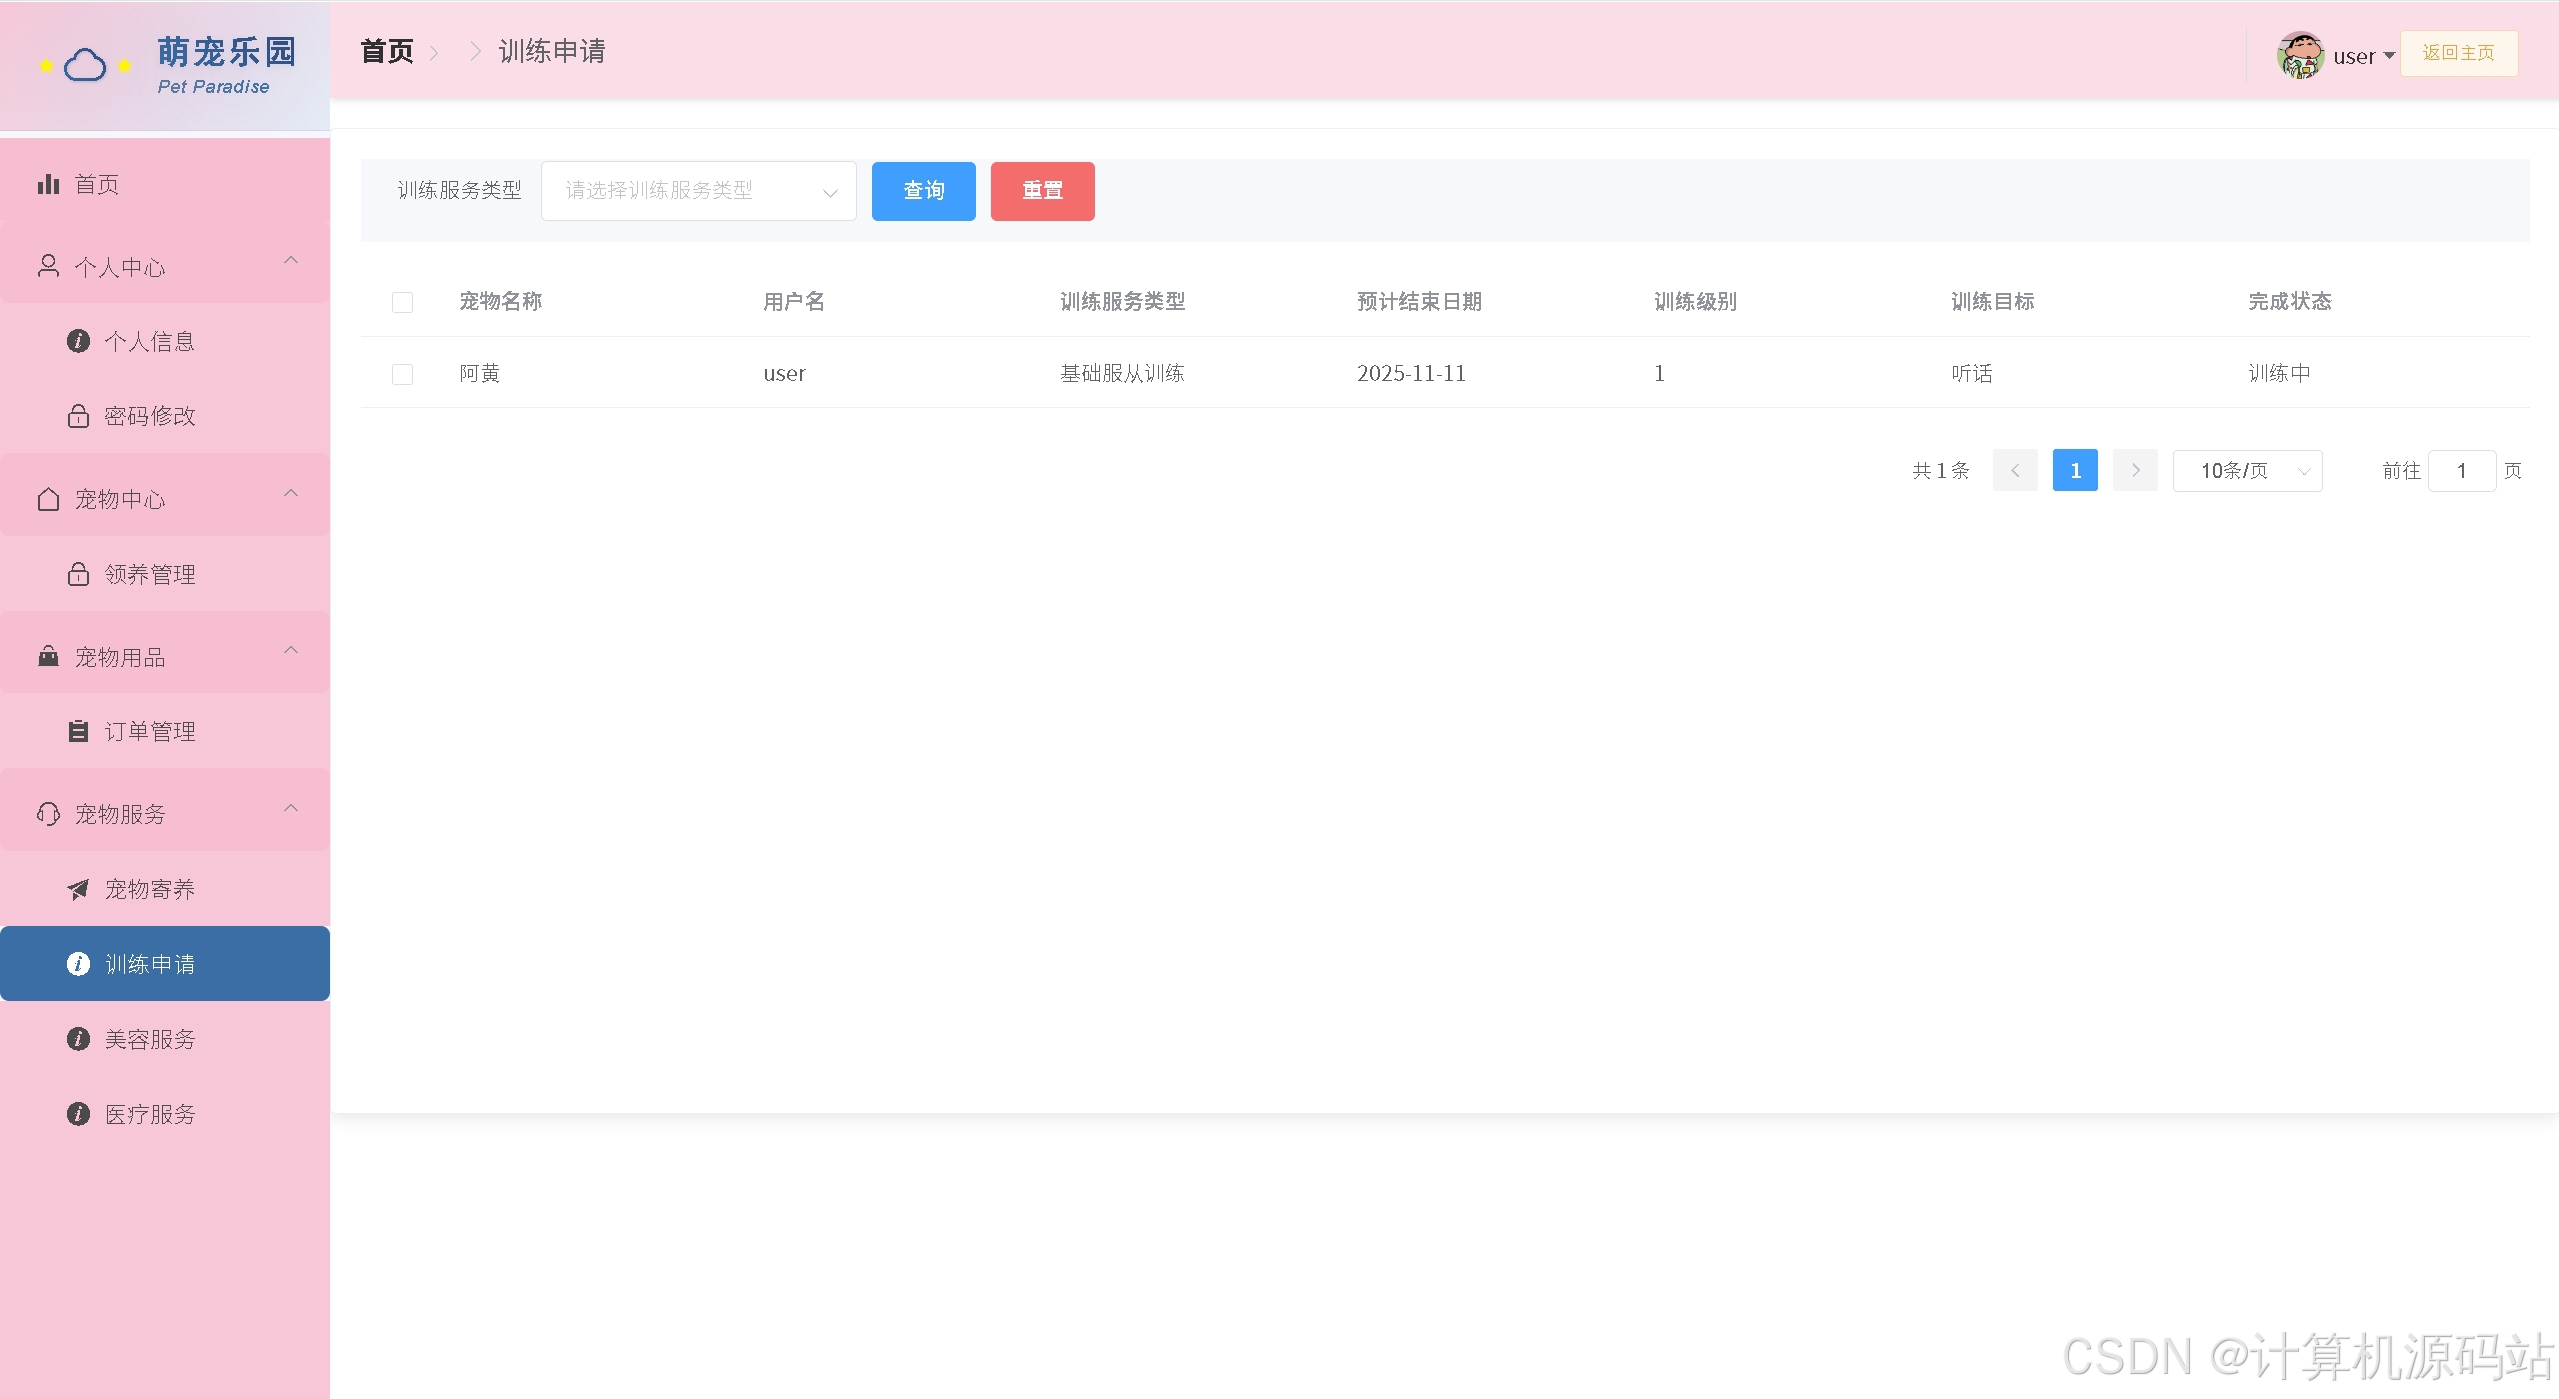Click the info icon beside 美容服务

click(x=78, y=1039)
